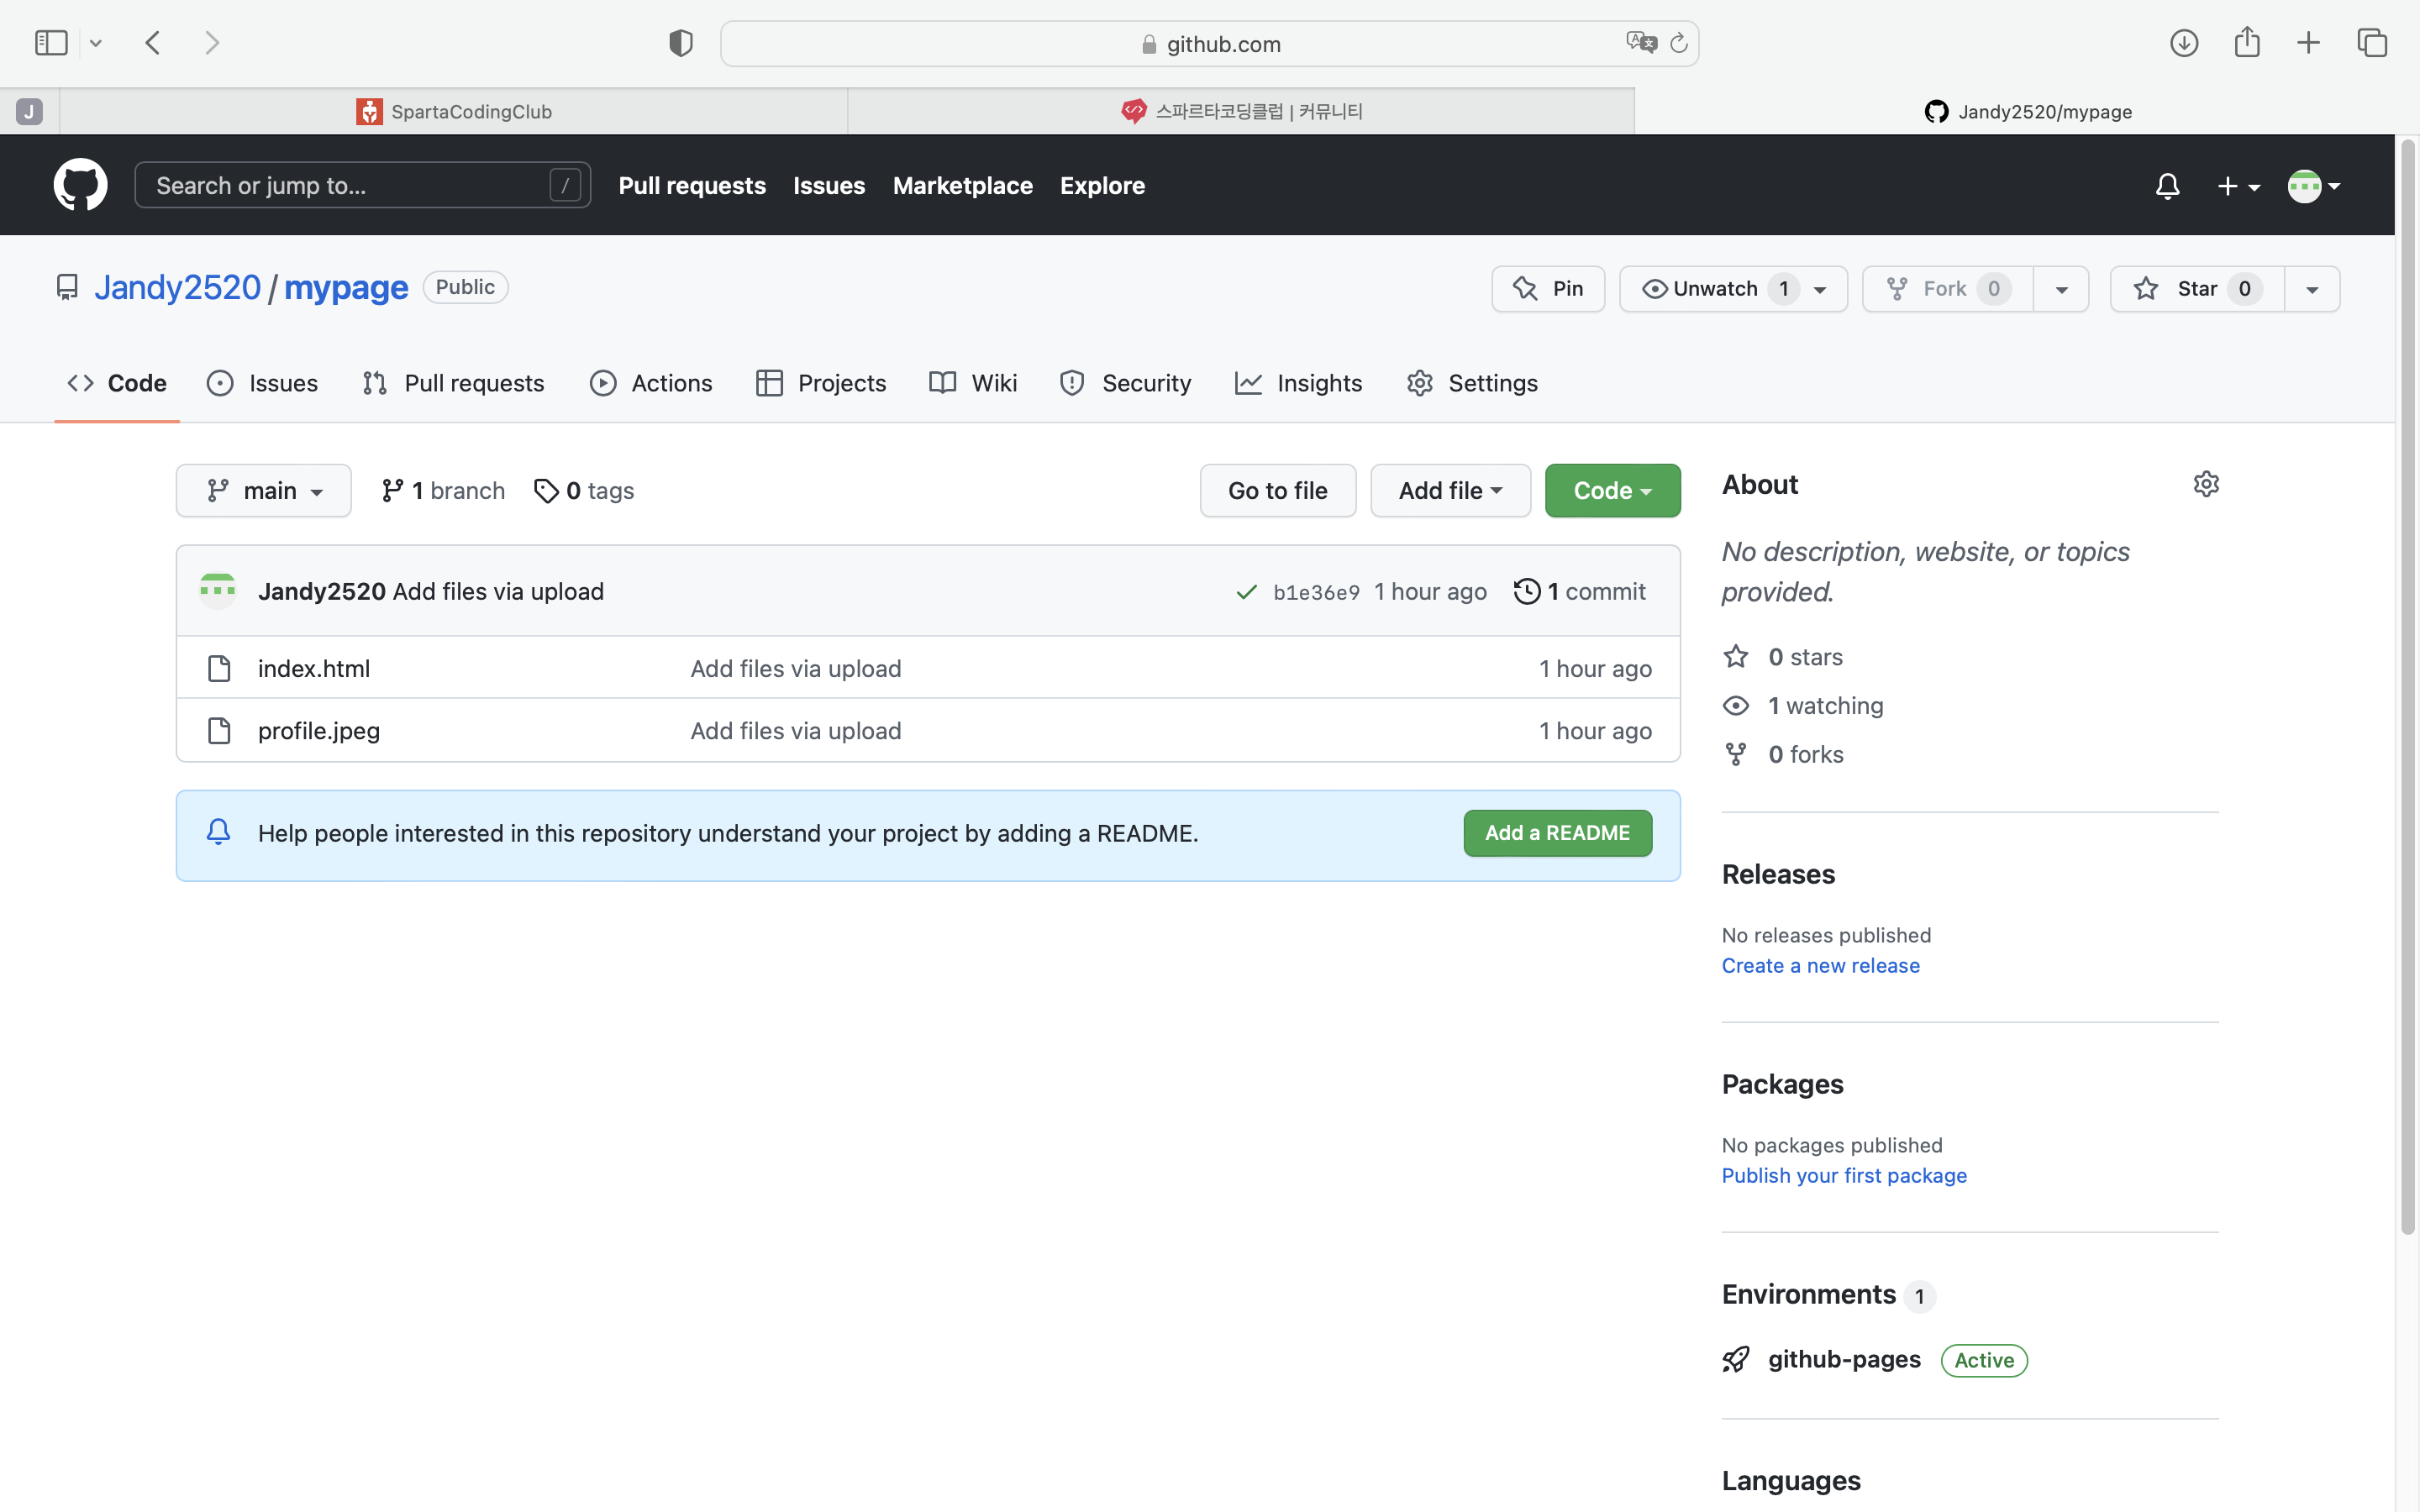Open the profile.jpeg file
2420x1512 pixels.
(x=319, y=731)
